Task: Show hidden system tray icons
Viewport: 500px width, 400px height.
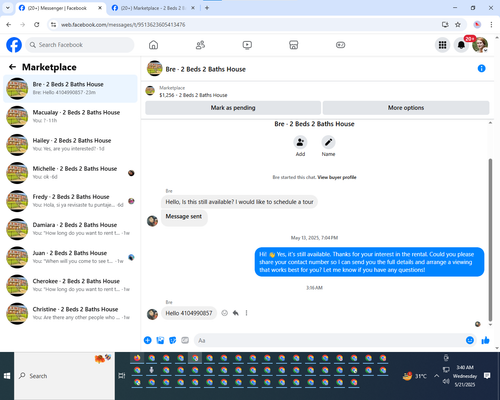Action: click(436, 376)
